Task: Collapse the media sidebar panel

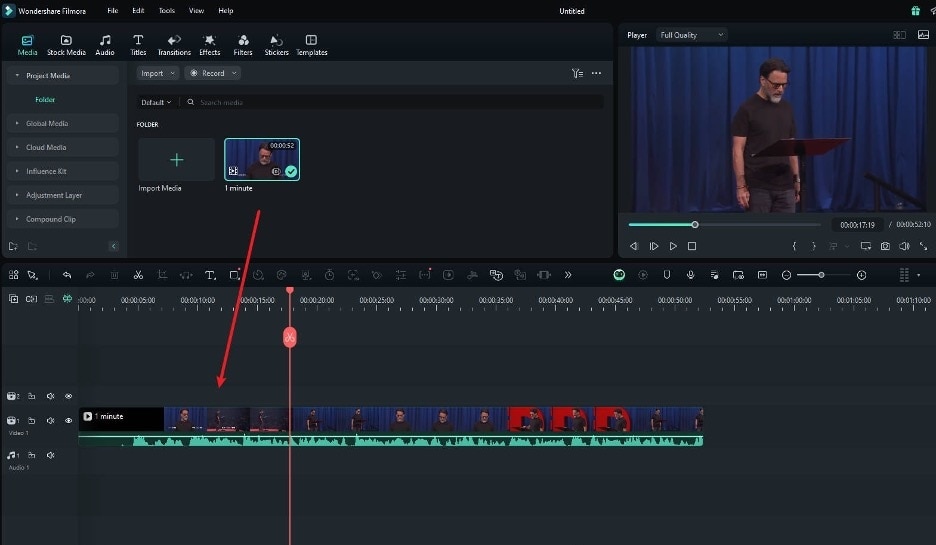Action: pos(113,246)
